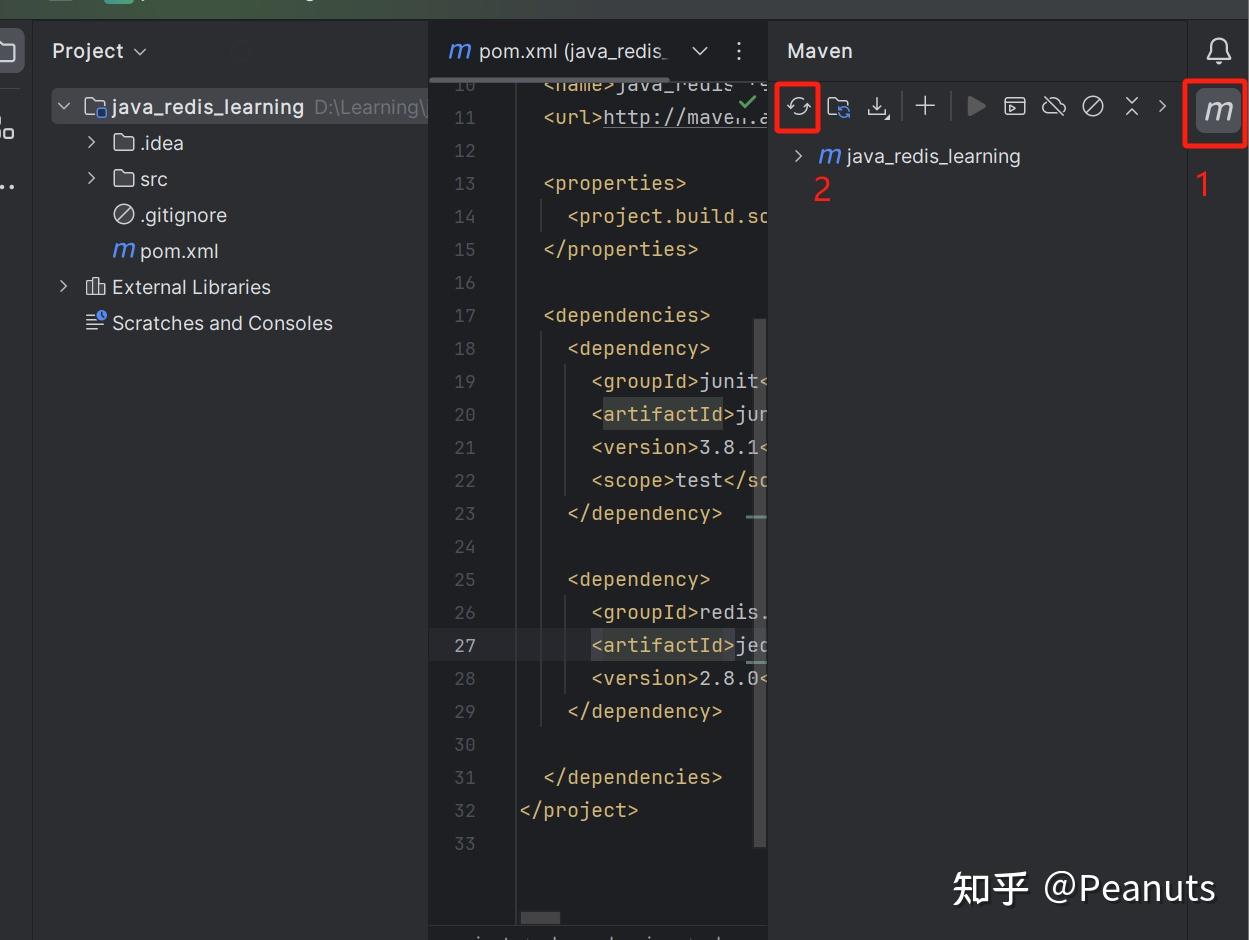Run a Maven goal with the play icon
Screen dimensions: 1249x940
pyautogui.click(x=975, y=106)
